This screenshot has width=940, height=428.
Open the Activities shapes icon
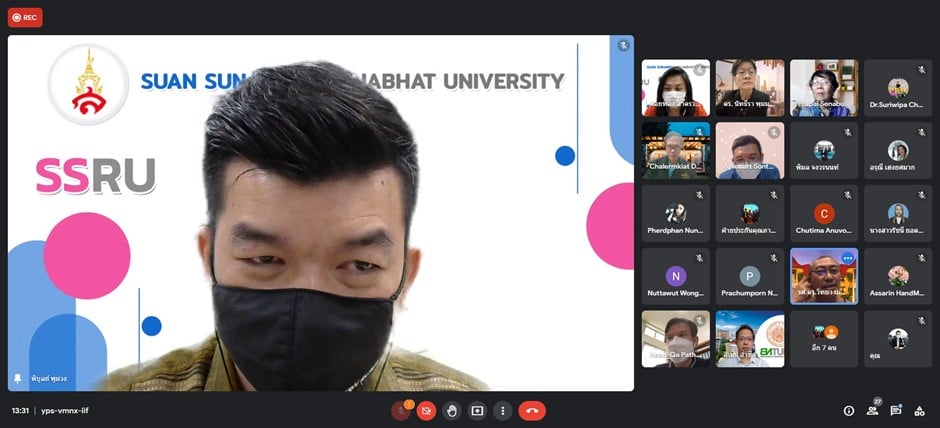click(920, 410)
